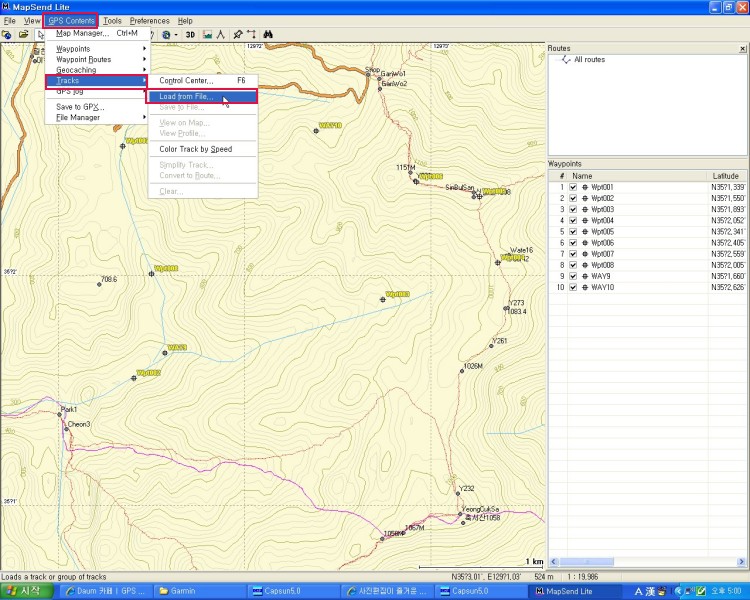Screen dimensions: 750x600
Task: Close the Routes panel
Action: click(x=742, y=49)
